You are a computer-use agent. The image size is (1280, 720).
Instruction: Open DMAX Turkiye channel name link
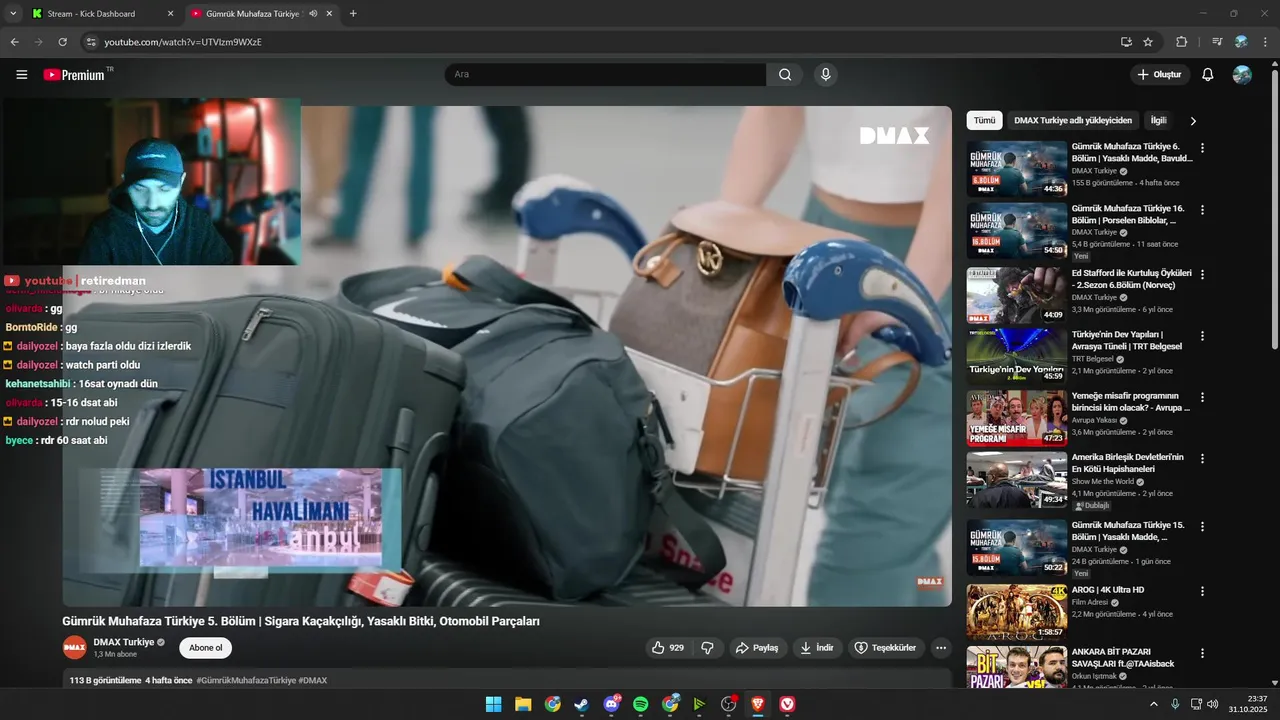(123, 642)
